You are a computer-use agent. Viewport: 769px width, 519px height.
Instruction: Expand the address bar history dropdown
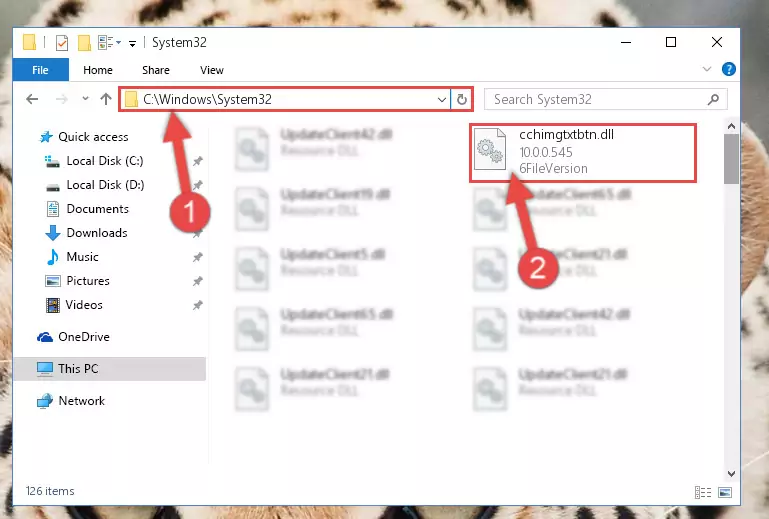[x=441, y=100]
